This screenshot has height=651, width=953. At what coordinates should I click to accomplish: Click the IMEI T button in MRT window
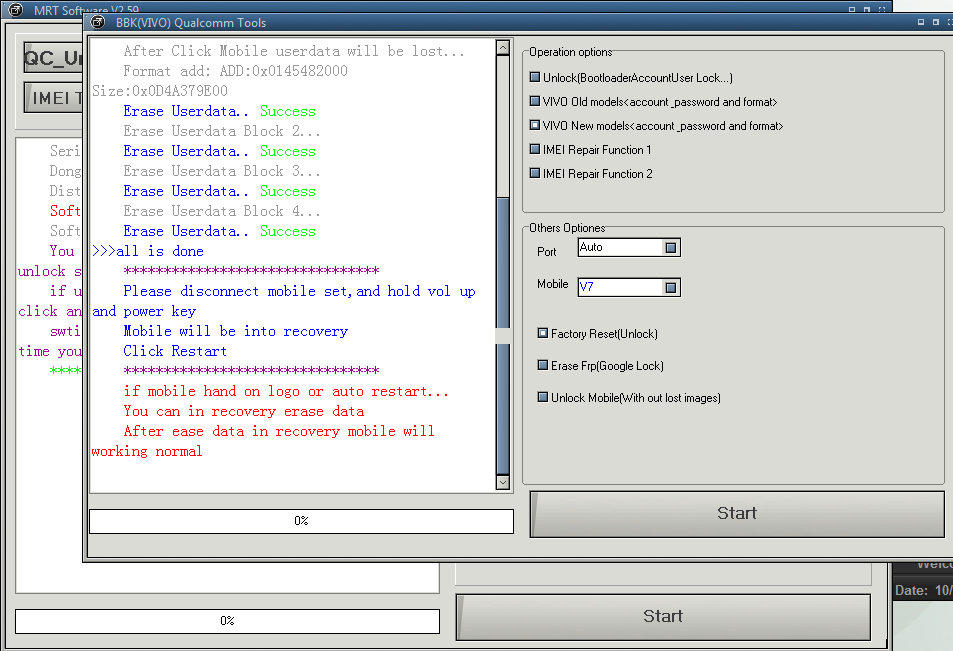pyautogui.click(x=53, y=98)
